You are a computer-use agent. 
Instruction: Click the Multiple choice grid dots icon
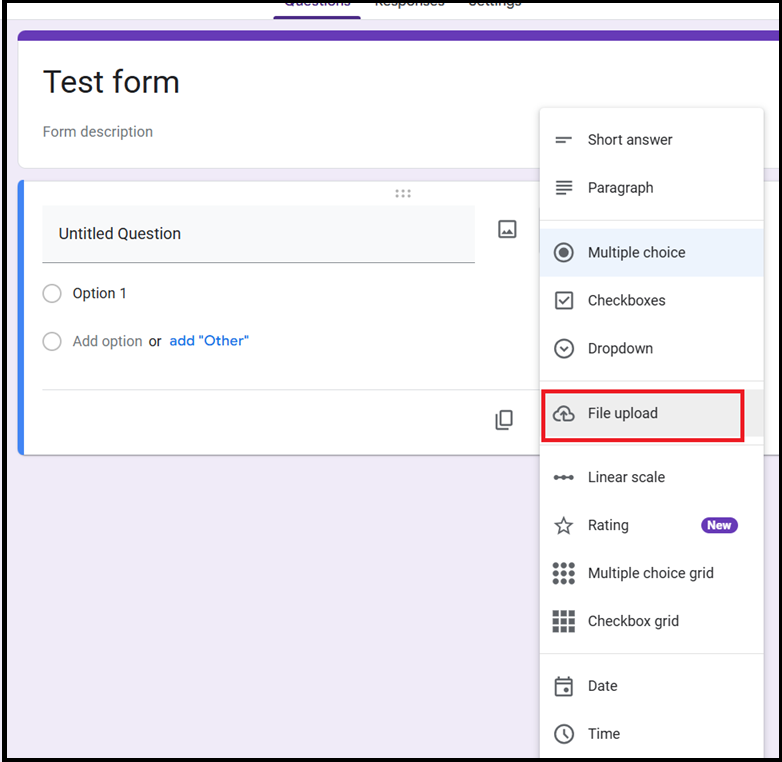pos(564,573)
